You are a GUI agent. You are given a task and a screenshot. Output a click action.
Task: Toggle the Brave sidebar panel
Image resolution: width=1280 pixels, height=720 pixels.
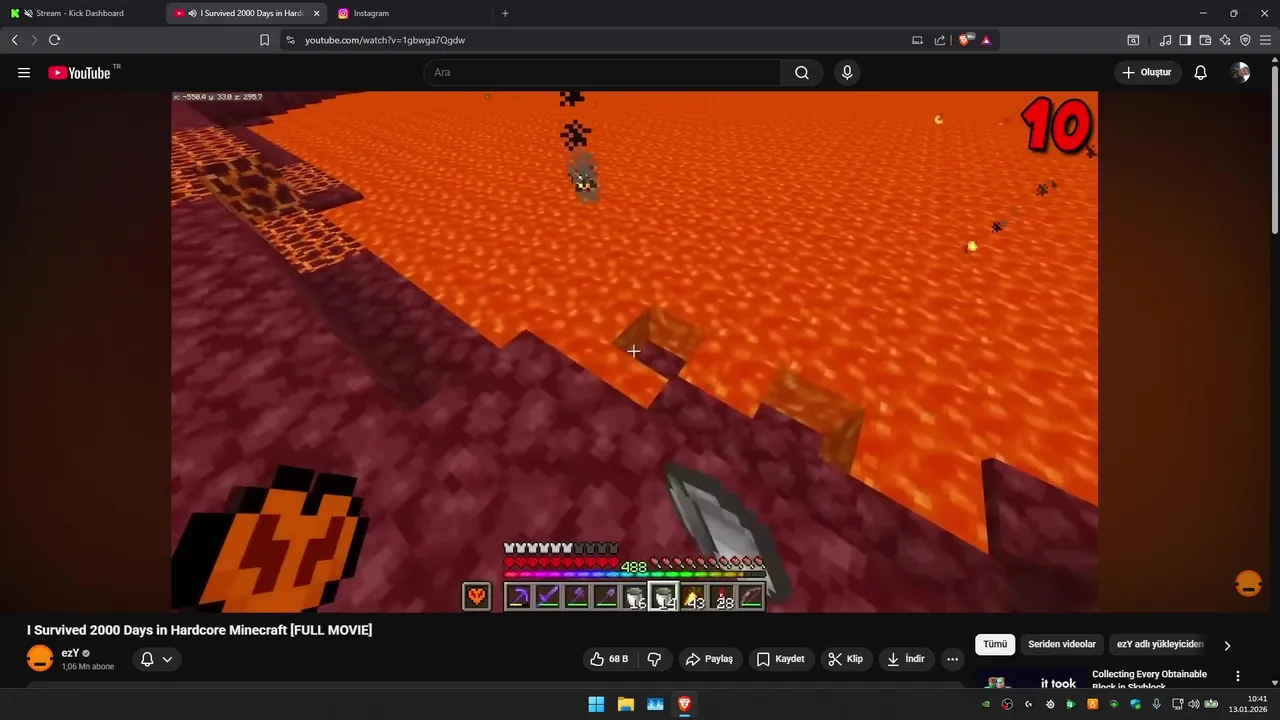[x=1185, y=40]
